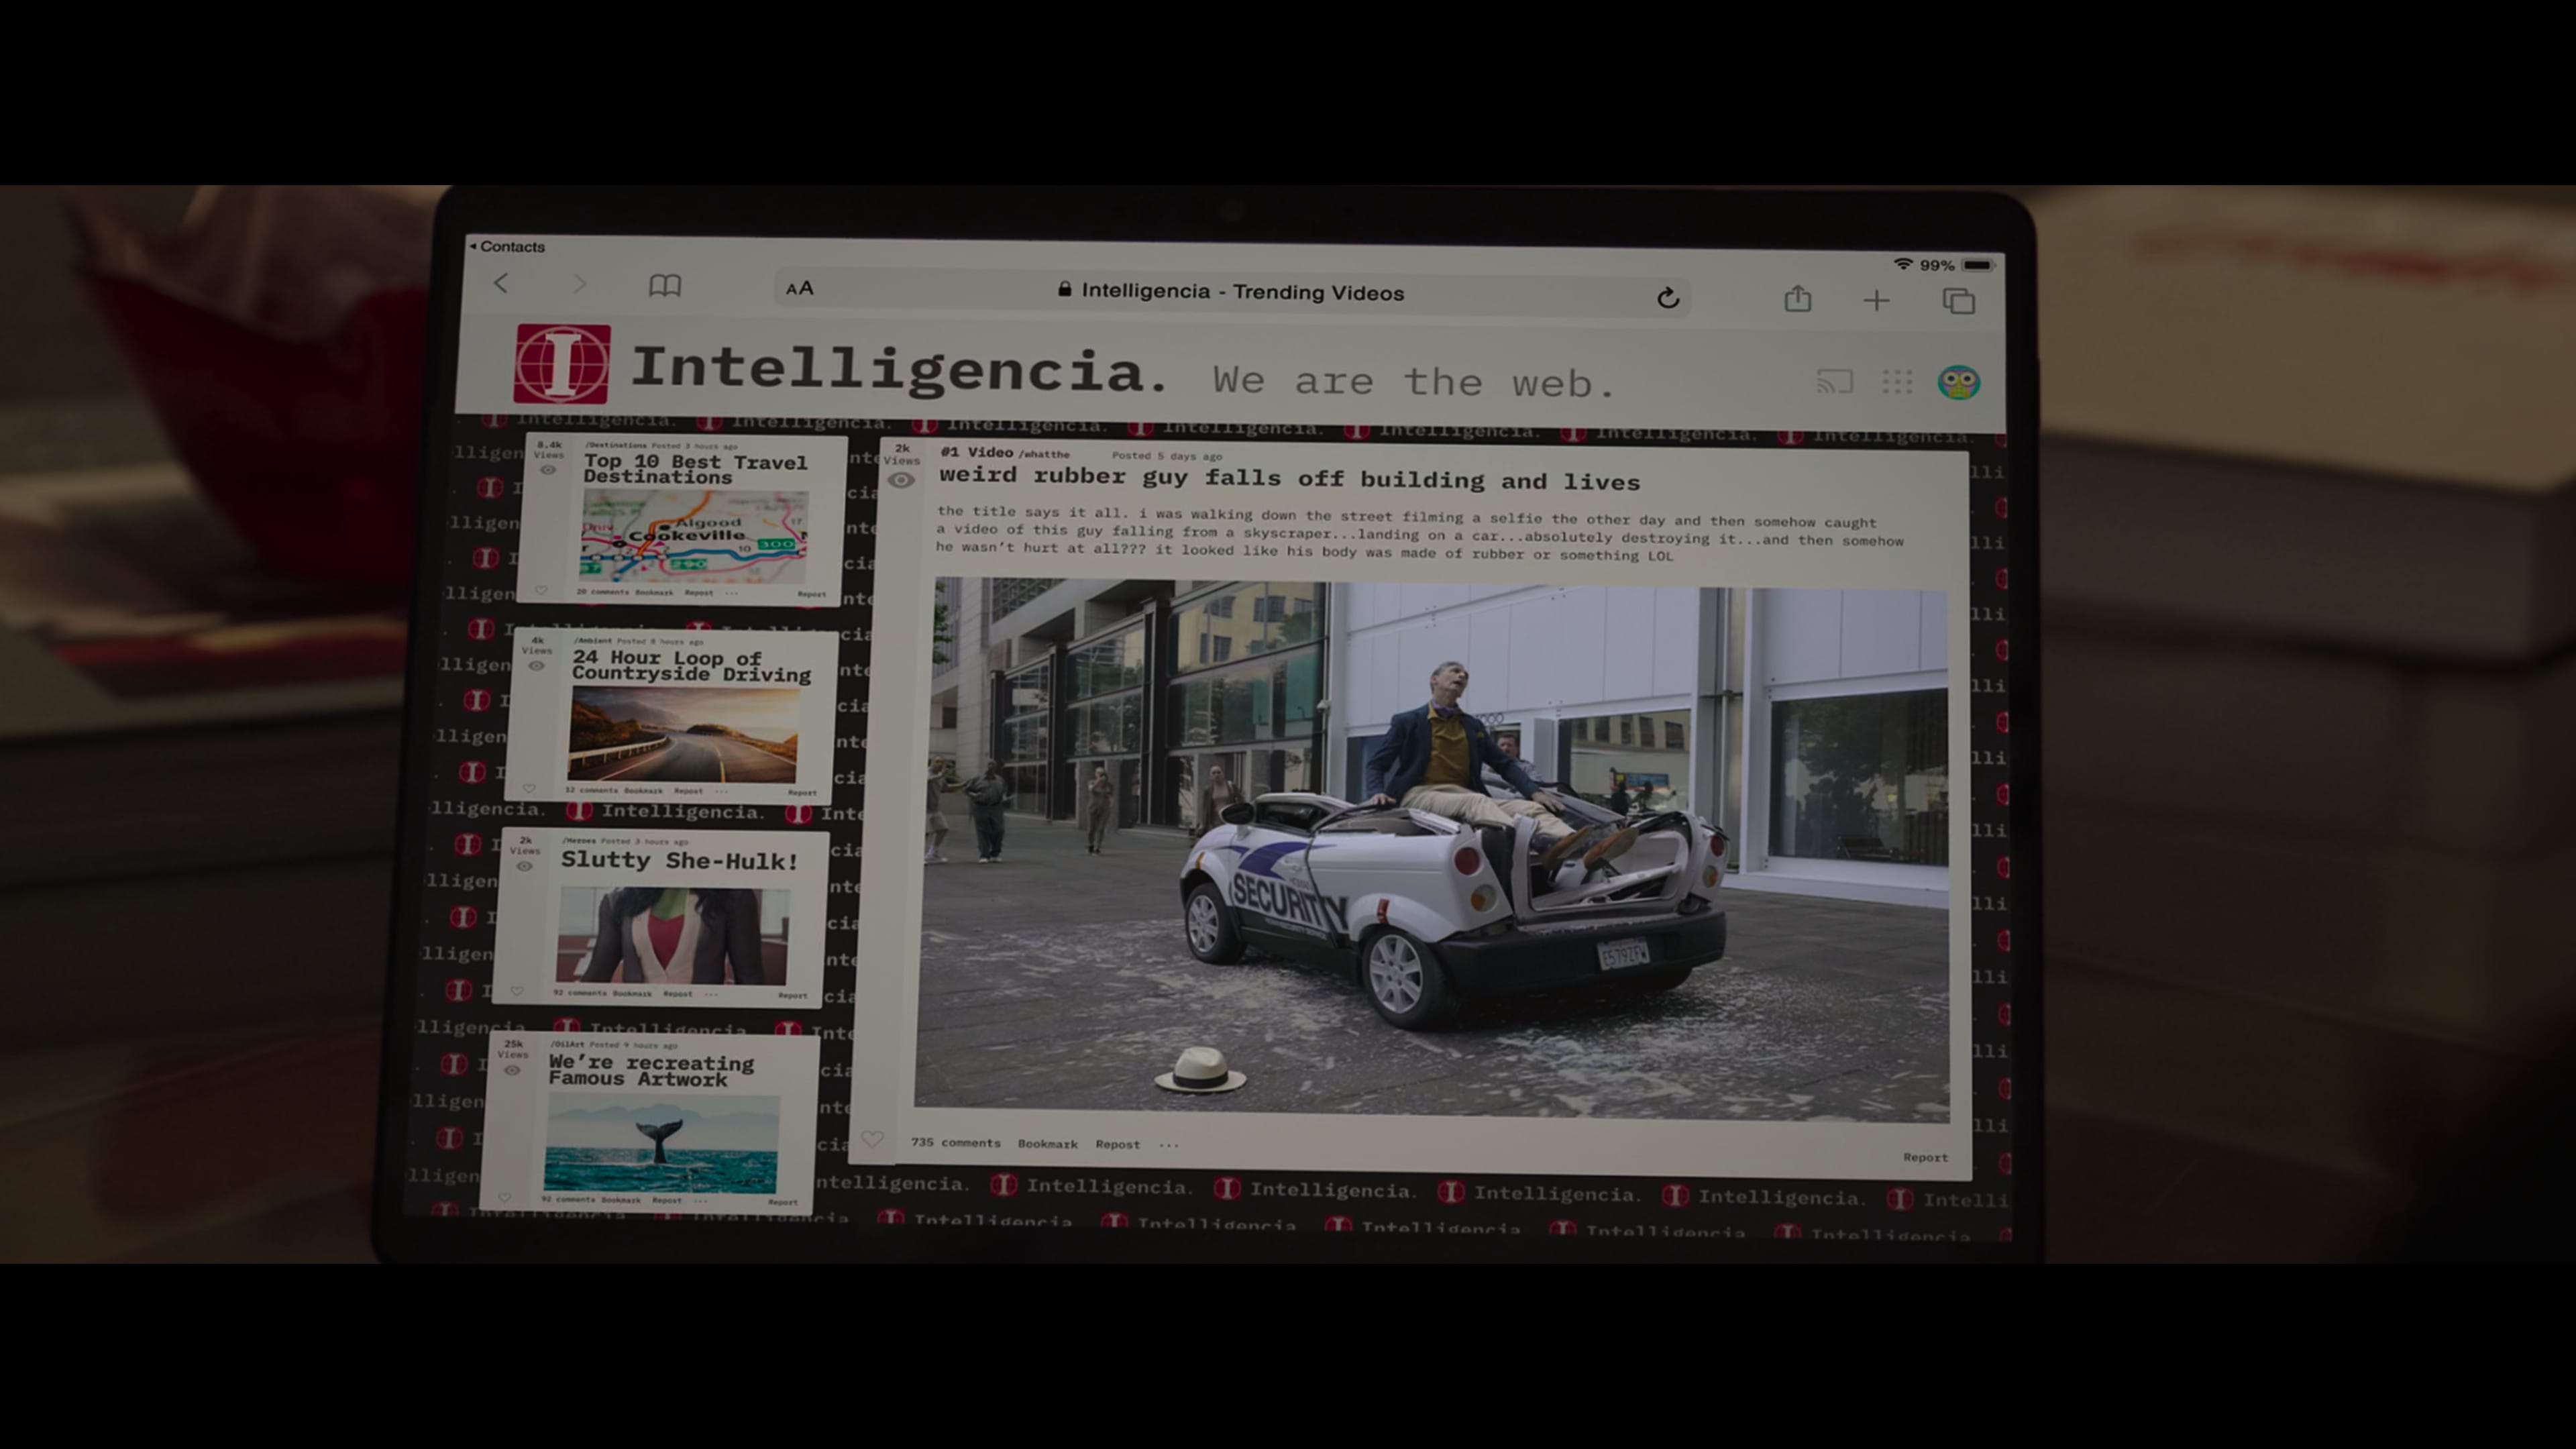
Task: Open the Safari bookmarks book icon
Action: coord(665,286)
